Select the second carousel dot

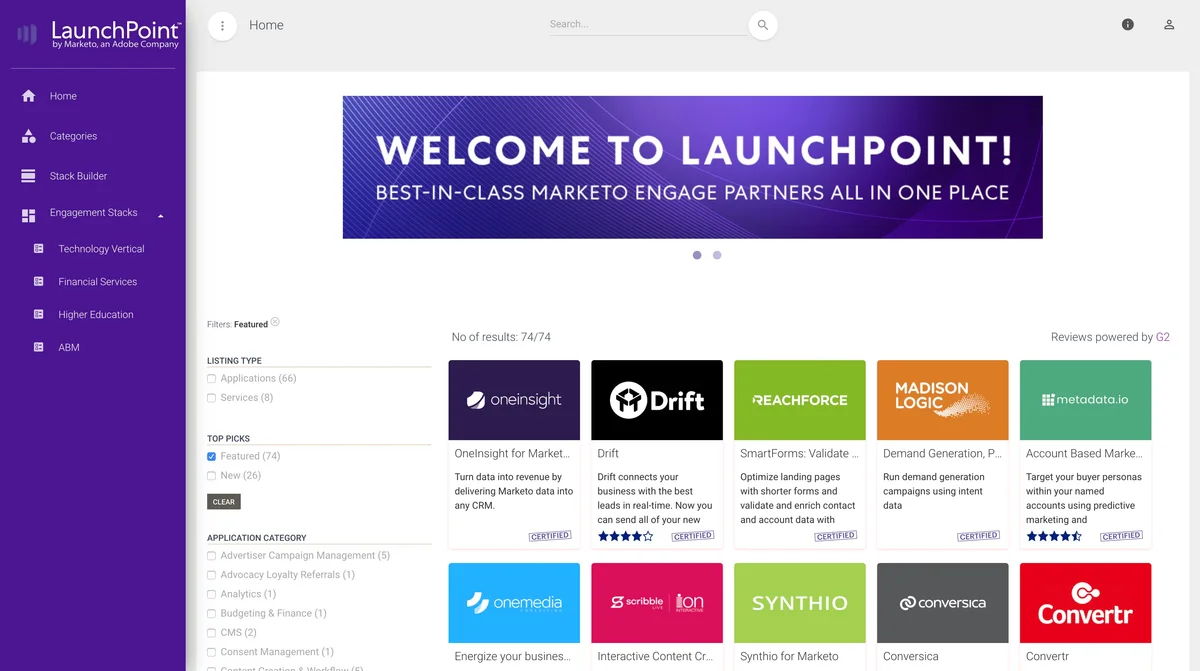(717, 255)
